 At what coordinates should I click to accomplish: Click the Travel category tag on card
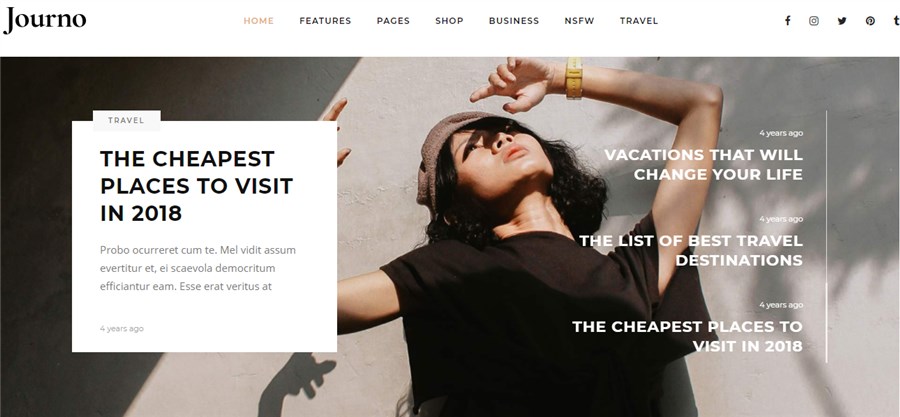(126, 120)
